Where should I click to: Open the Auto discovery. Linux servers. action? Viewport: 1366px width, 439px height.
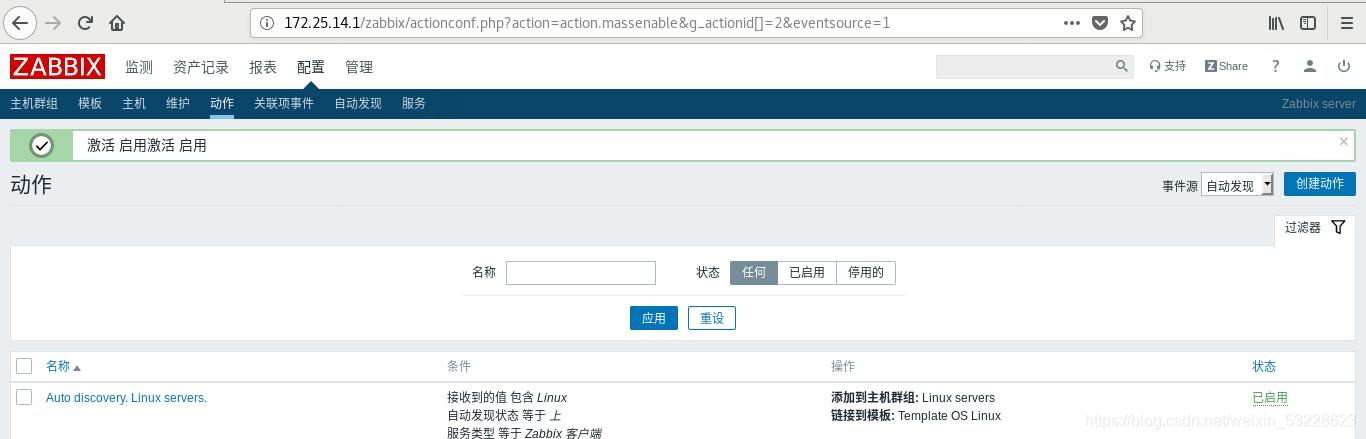click(126, 398)
